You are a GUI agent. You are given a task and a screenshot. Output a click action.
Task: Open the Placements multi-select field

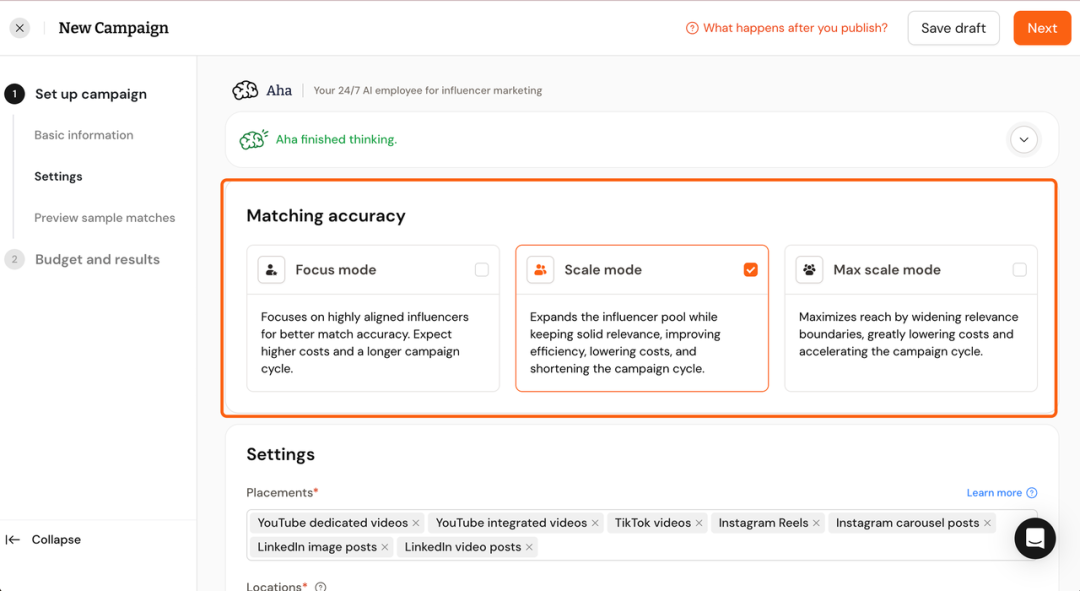coord(760,547)
